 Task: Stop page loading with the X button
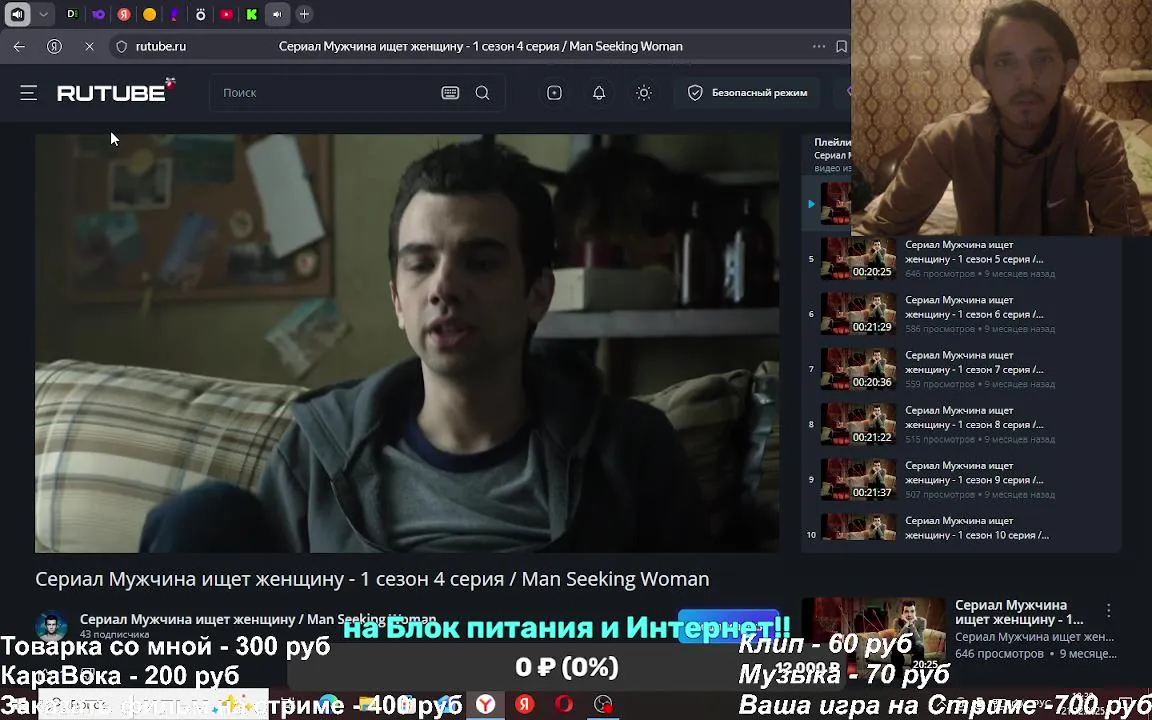click(x=89, y=46)
